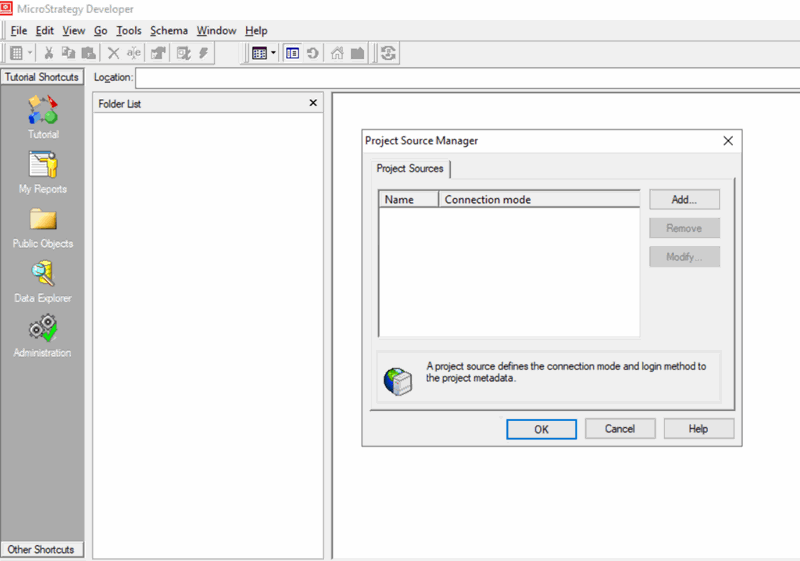Open the Administration shortcut icon
The width and height of the screenshot is (800, 561).
click(x=42, y=328)
